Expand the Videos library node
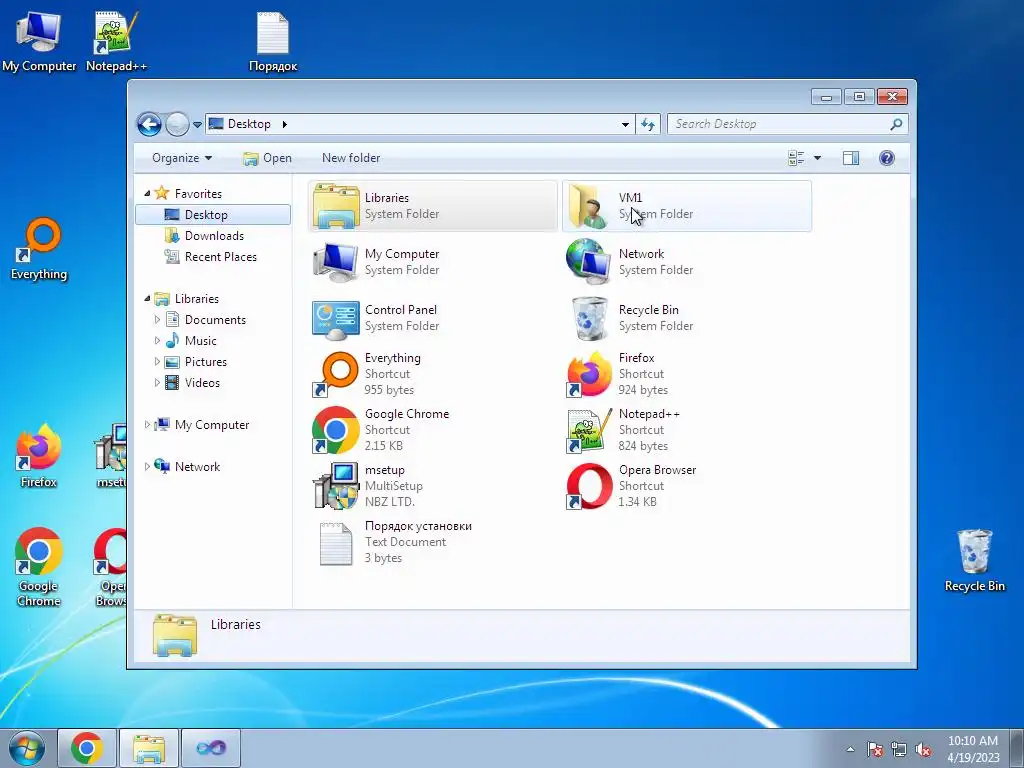The image size is (1024, 768). click(157, 383)
